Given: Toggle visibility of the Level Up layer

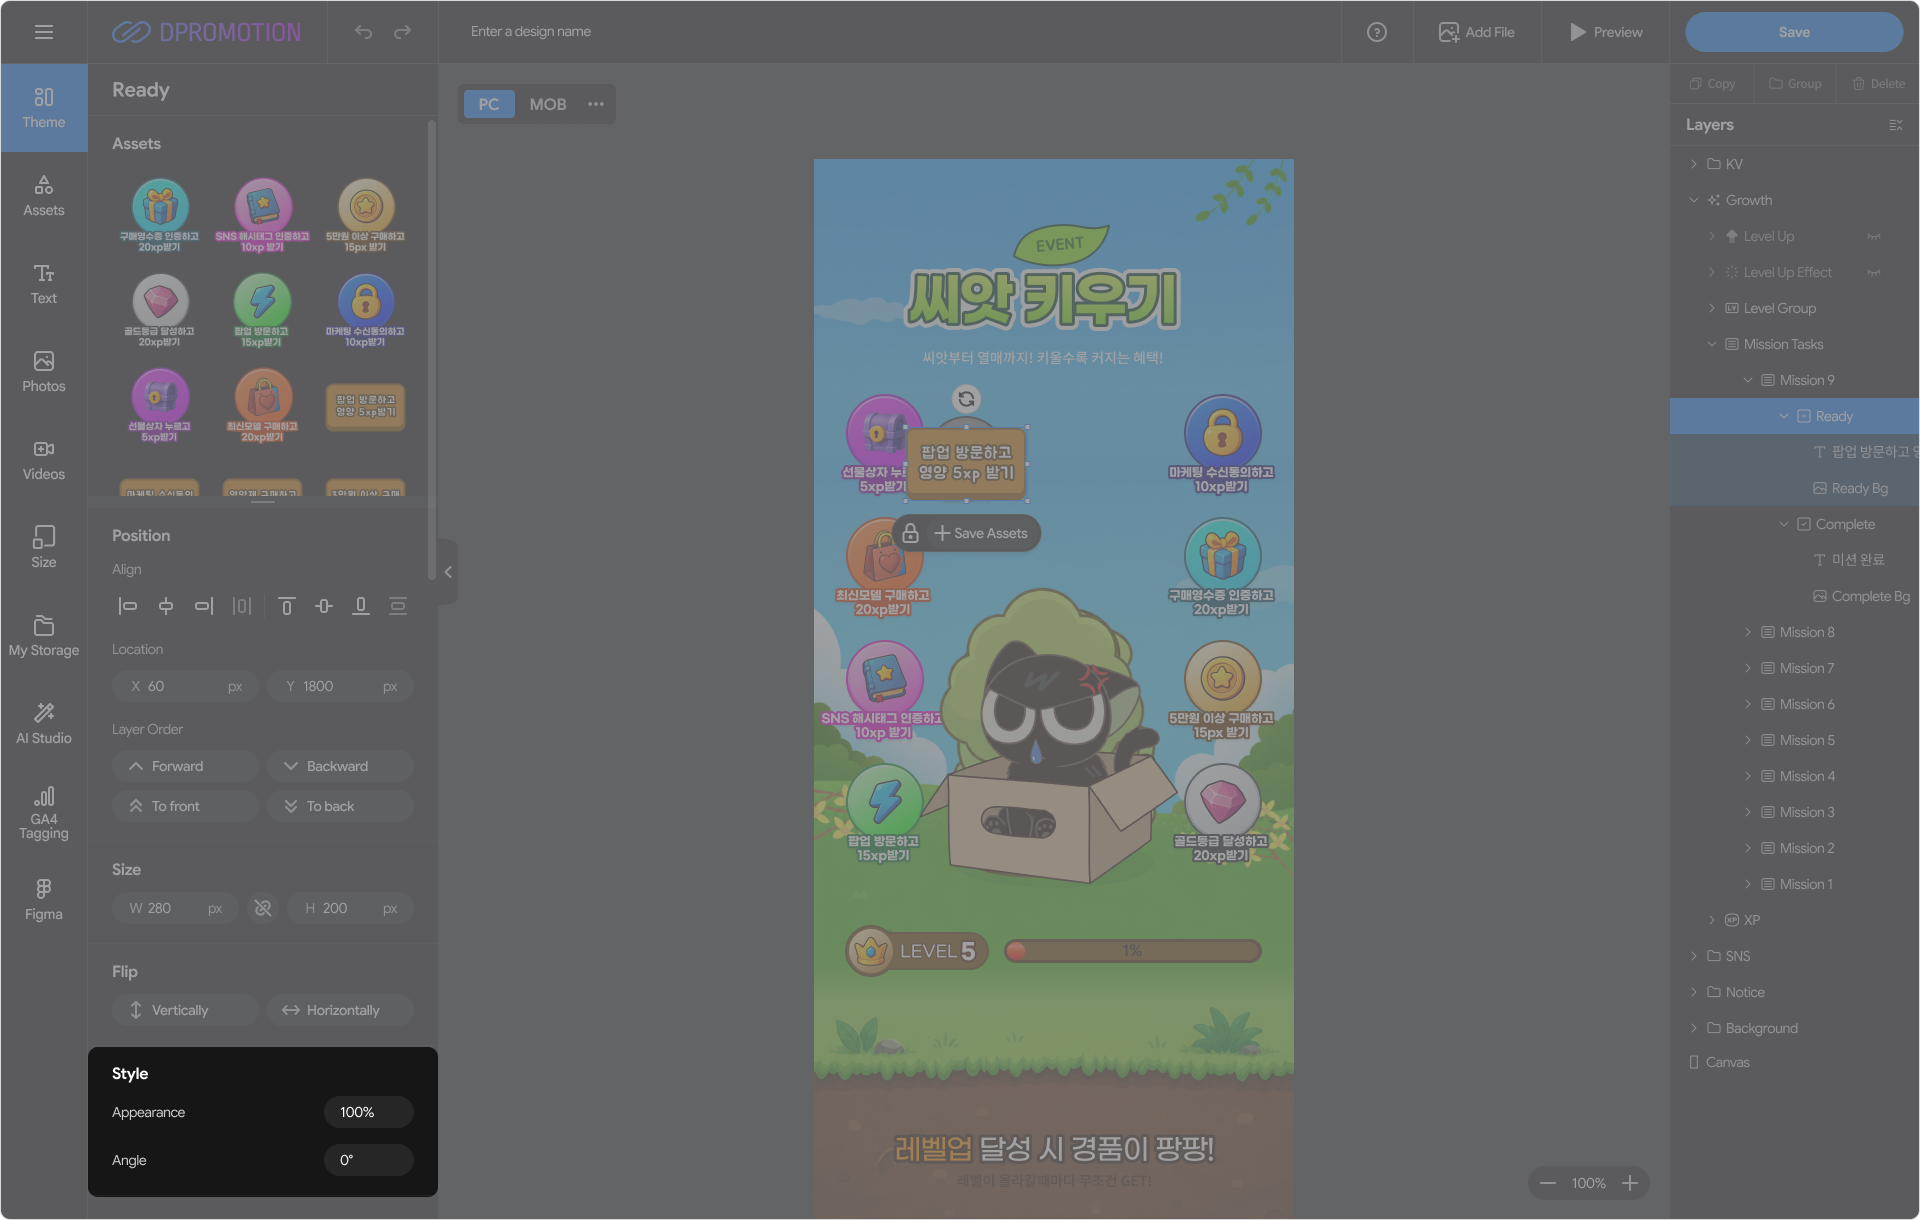Looking at the screenshot, I should click(x=1874, y=237).
